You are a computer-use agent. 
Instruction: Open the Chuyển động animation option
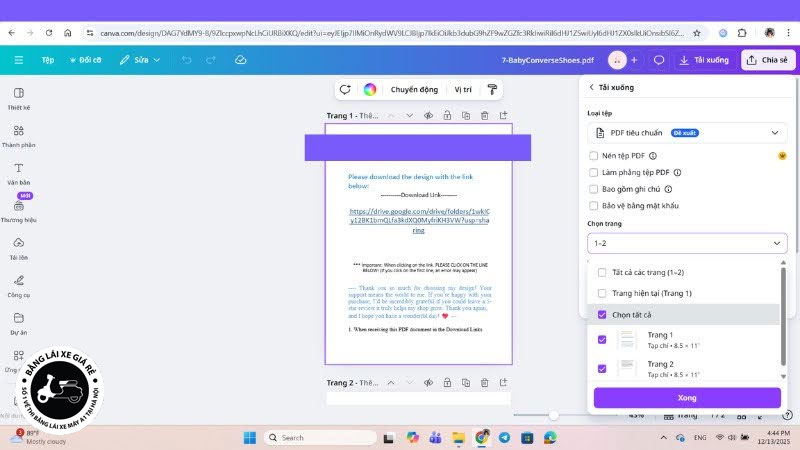pyautogui.click(x=414, y=89)
